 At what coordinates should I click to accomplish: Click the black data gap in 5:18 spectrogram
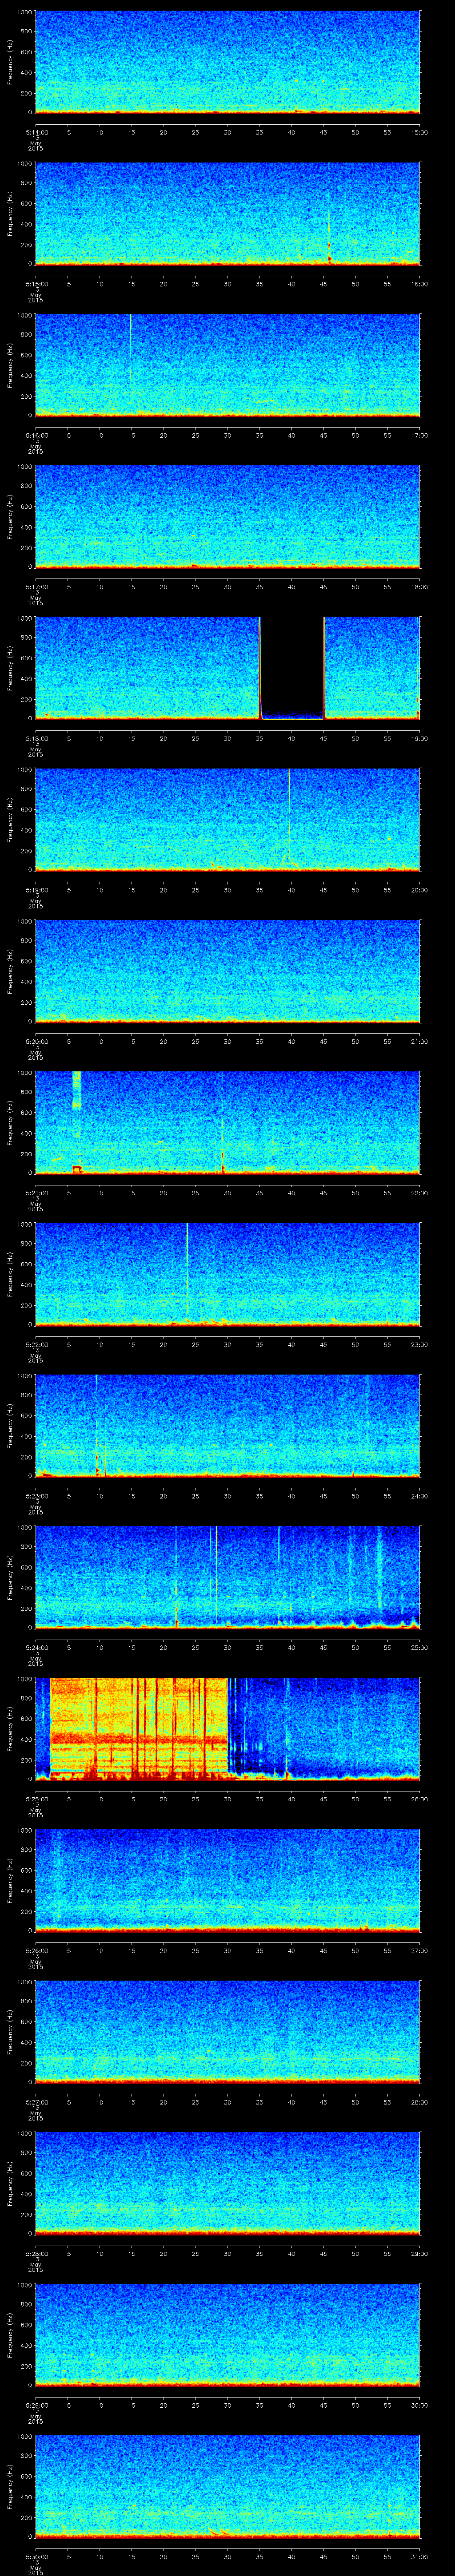click(292, 665)
